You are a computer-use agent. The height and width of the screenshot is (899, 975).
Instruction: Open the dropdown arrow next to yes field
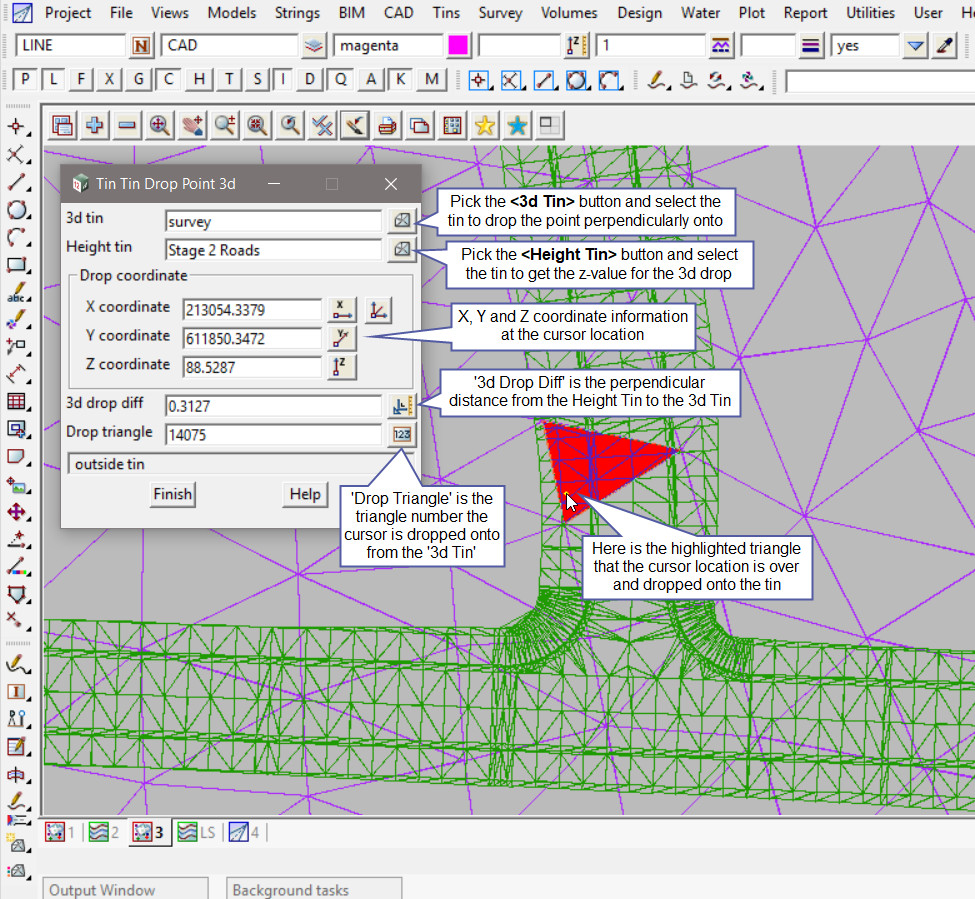(x=915, y=46)
